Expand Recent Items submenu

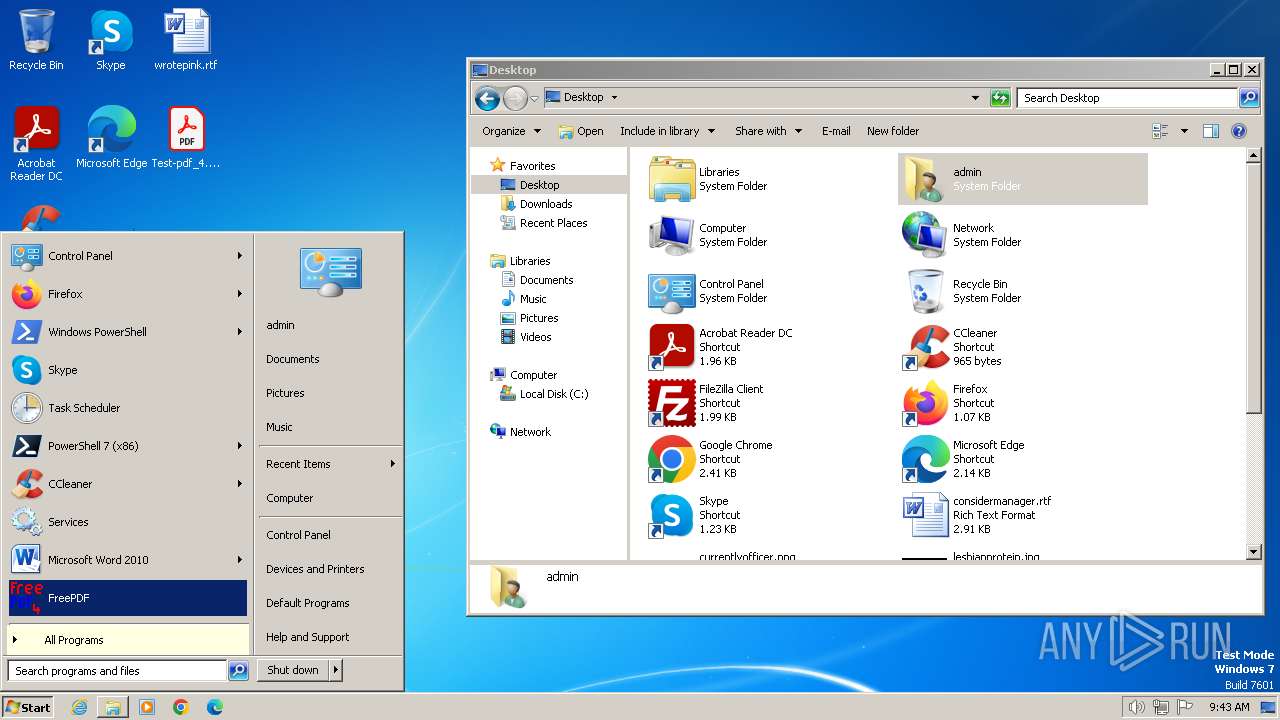[330, 464]
